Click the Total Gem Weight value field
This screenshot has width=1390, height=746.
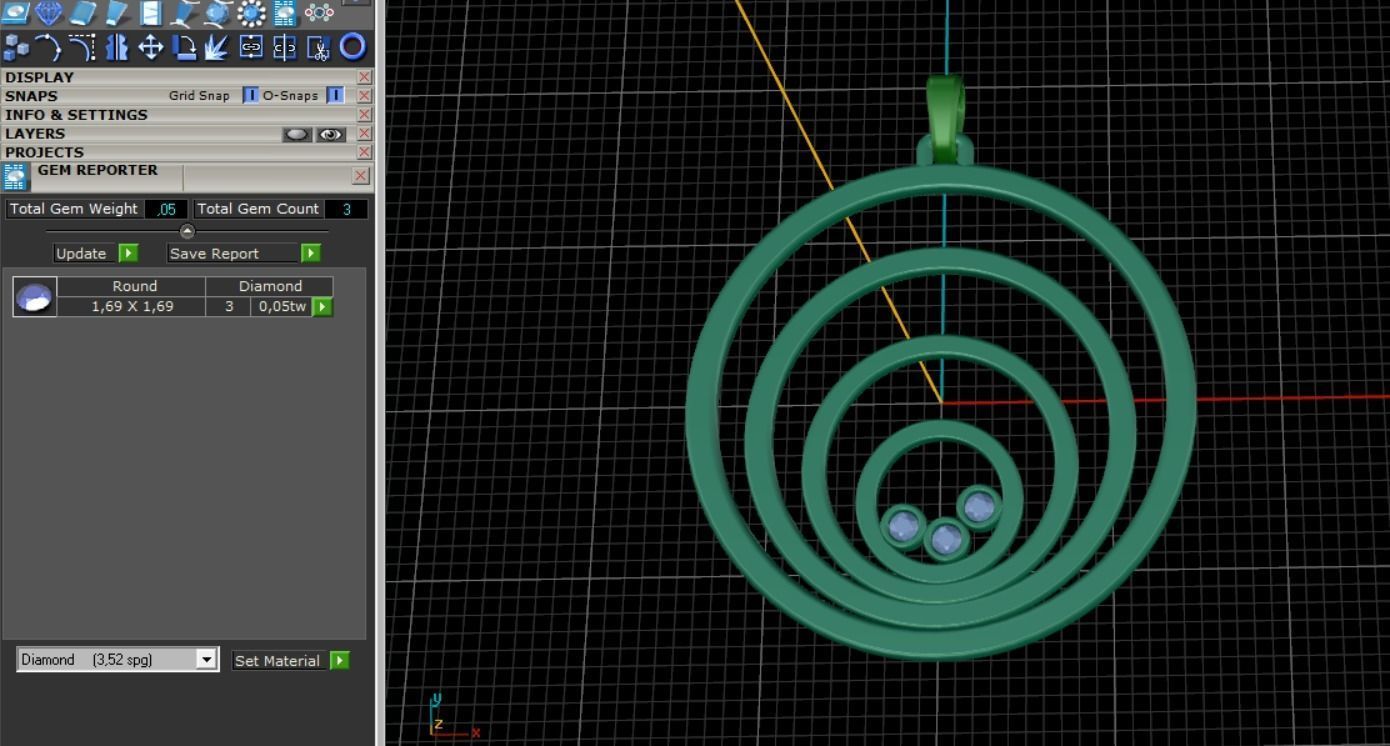pos(166,209)
